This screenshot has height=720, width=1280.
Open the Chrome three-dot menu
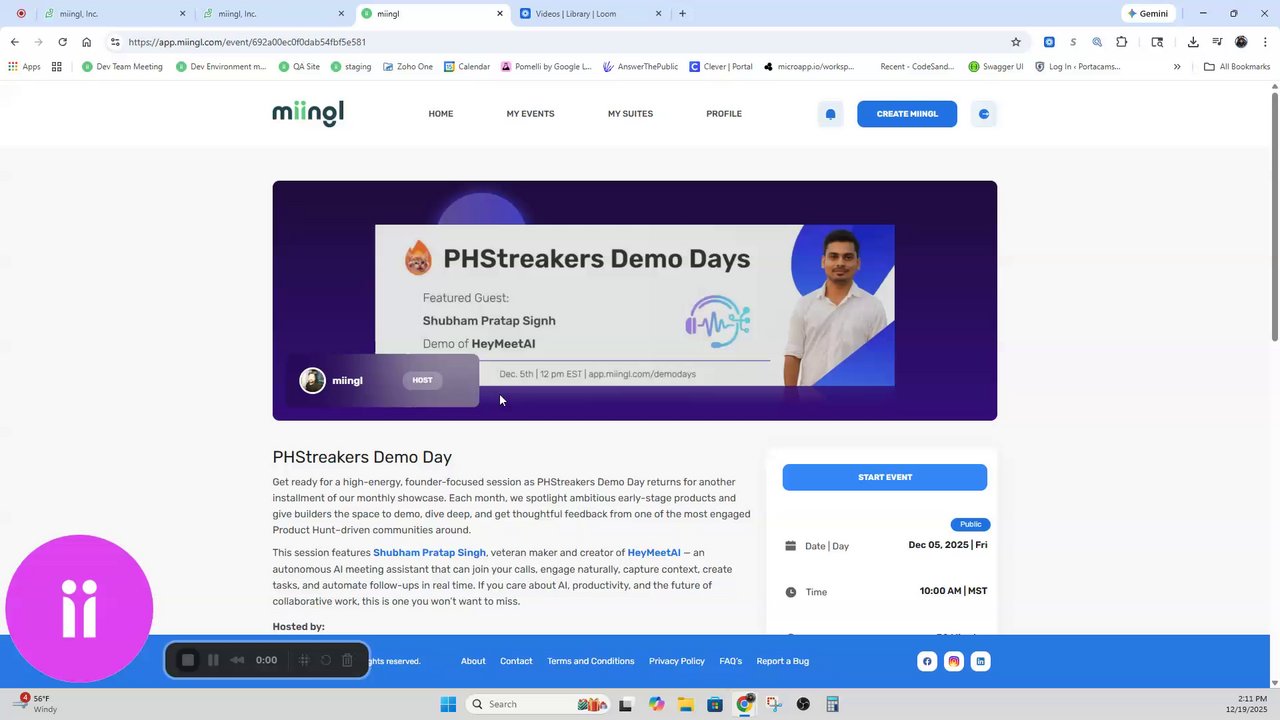click(x=1264, y=42)
